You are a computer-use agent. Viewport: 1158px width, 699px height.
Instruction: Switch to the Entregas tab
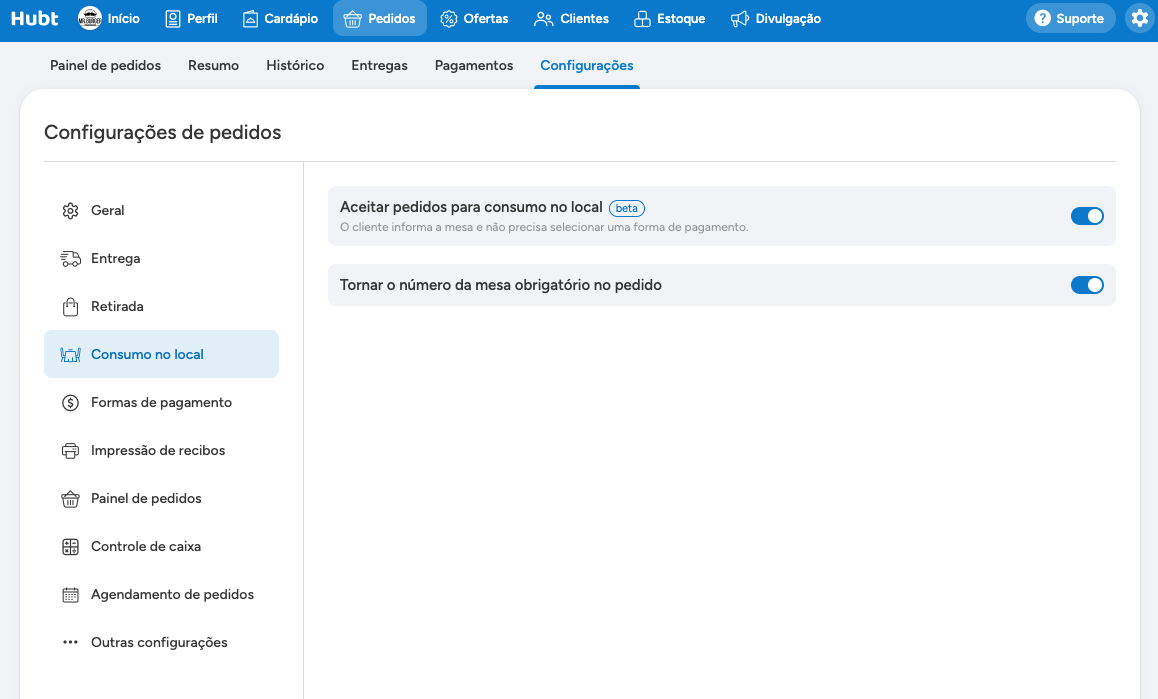tap(380, 65)
